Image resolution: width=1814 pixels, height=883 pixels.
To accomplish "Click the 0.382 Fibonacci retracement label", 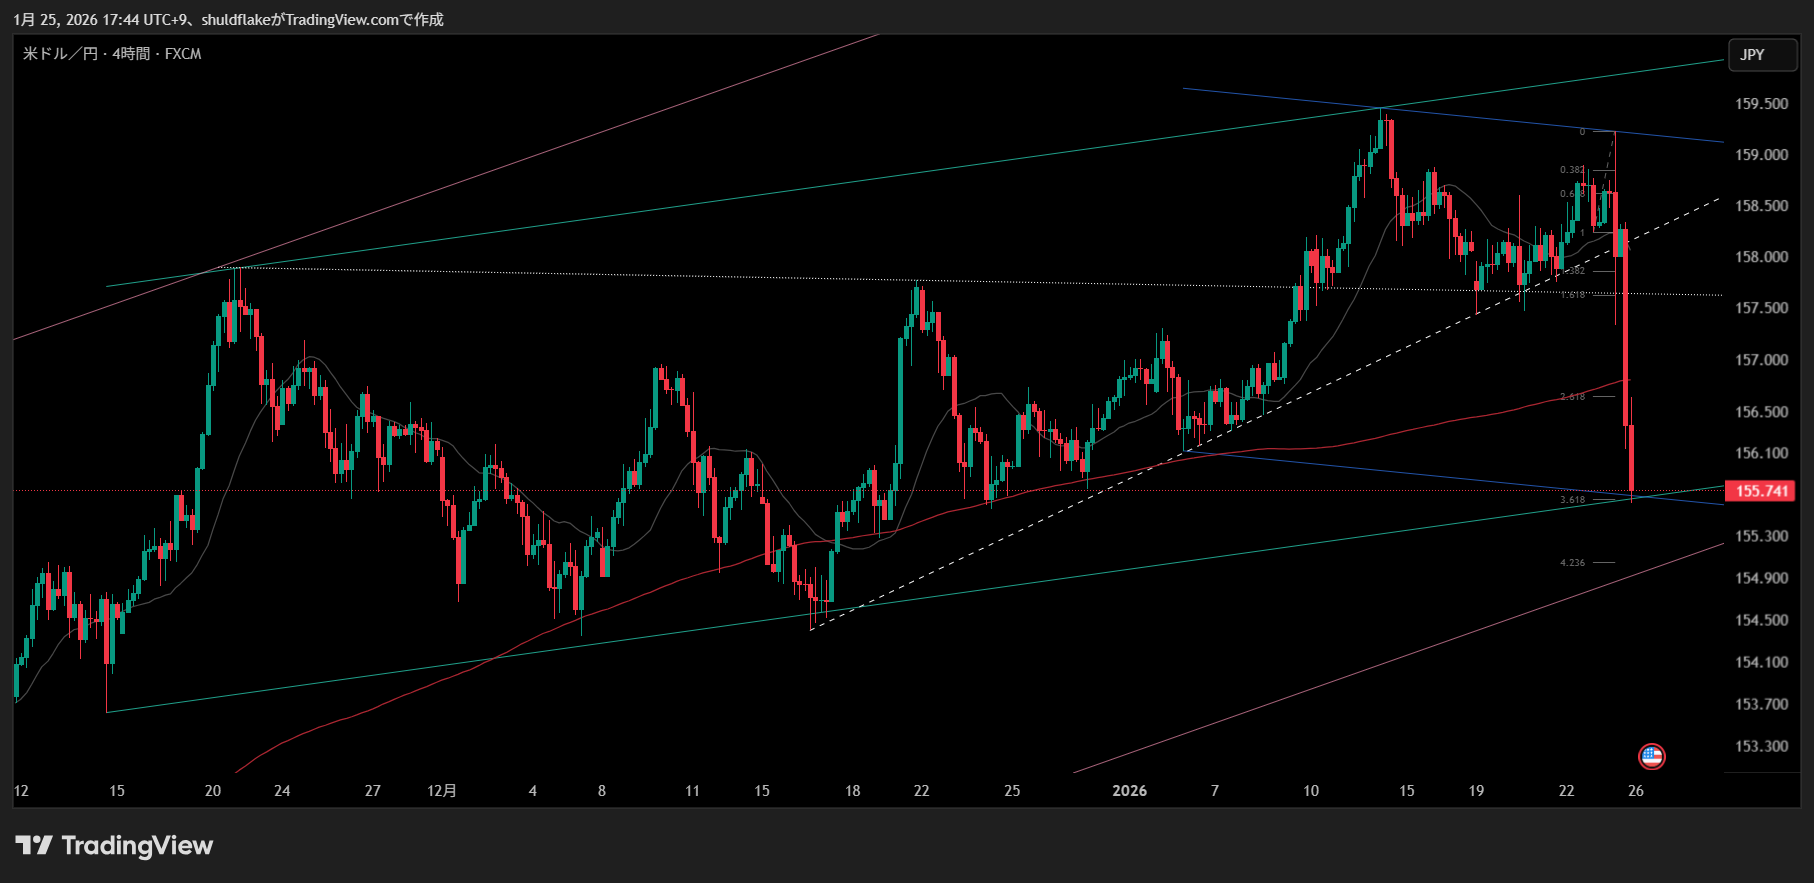I will tap(1571, 170).
